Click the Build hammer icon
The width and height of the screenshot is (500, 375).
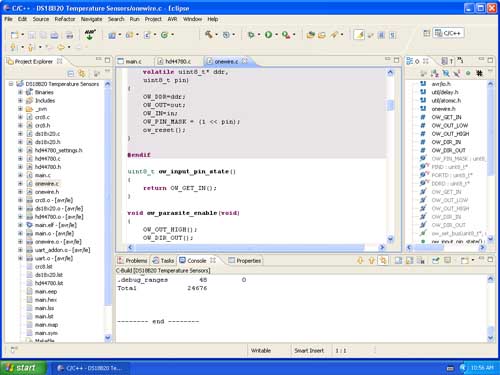coord(209,34)
